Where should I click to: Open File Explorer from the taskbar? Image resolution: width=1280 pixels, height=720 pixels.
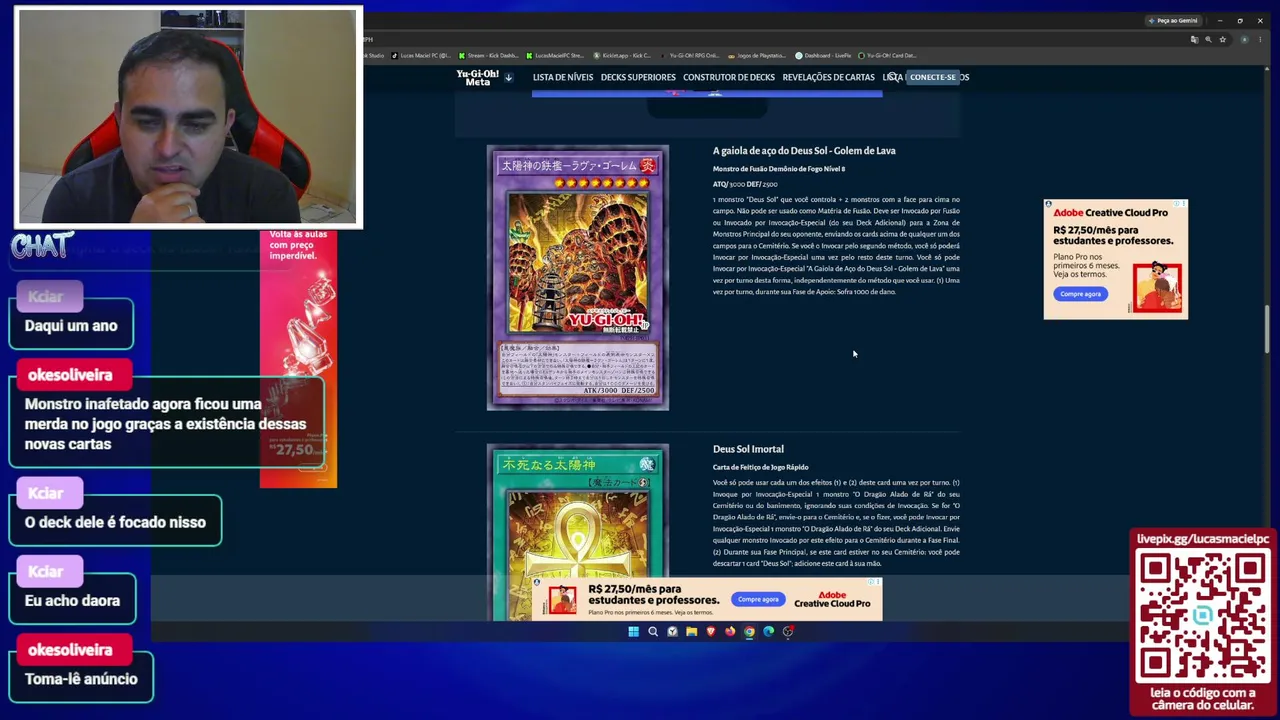click(x=691, y=631)
